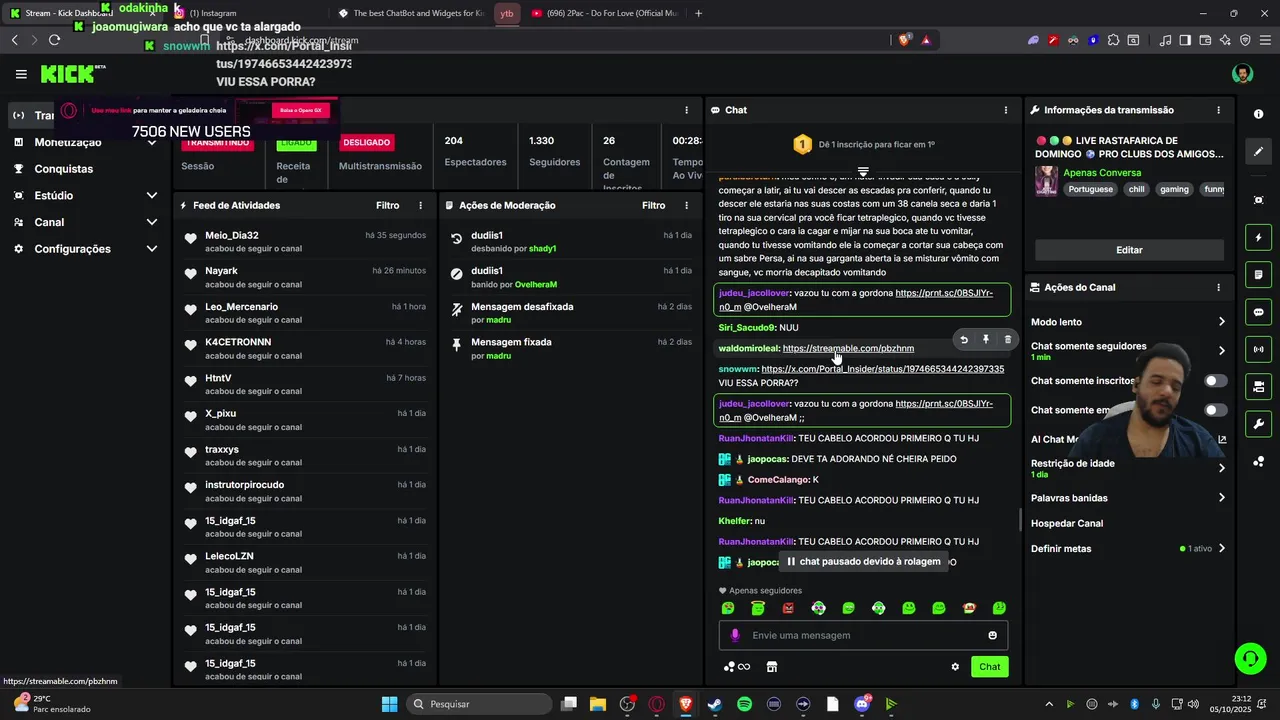Switch to the ChatBot and Widgets tab
1280x720 pixels.
(410, 13)
